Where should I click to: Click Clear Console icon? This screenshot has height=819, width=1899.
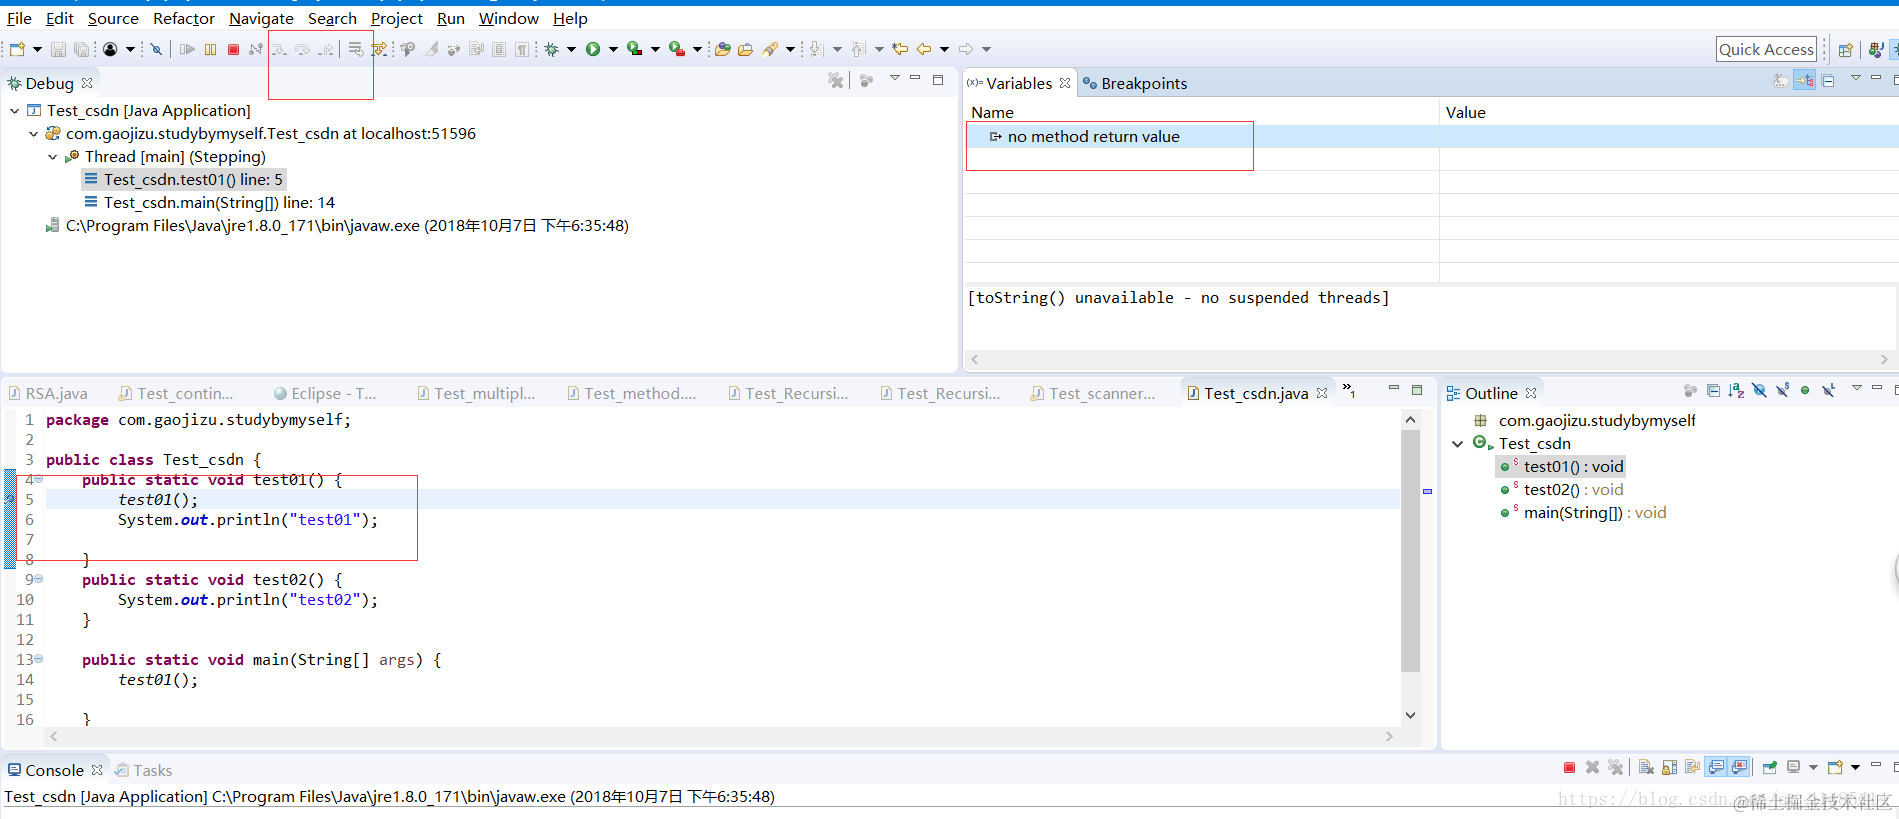point(1646,767)
